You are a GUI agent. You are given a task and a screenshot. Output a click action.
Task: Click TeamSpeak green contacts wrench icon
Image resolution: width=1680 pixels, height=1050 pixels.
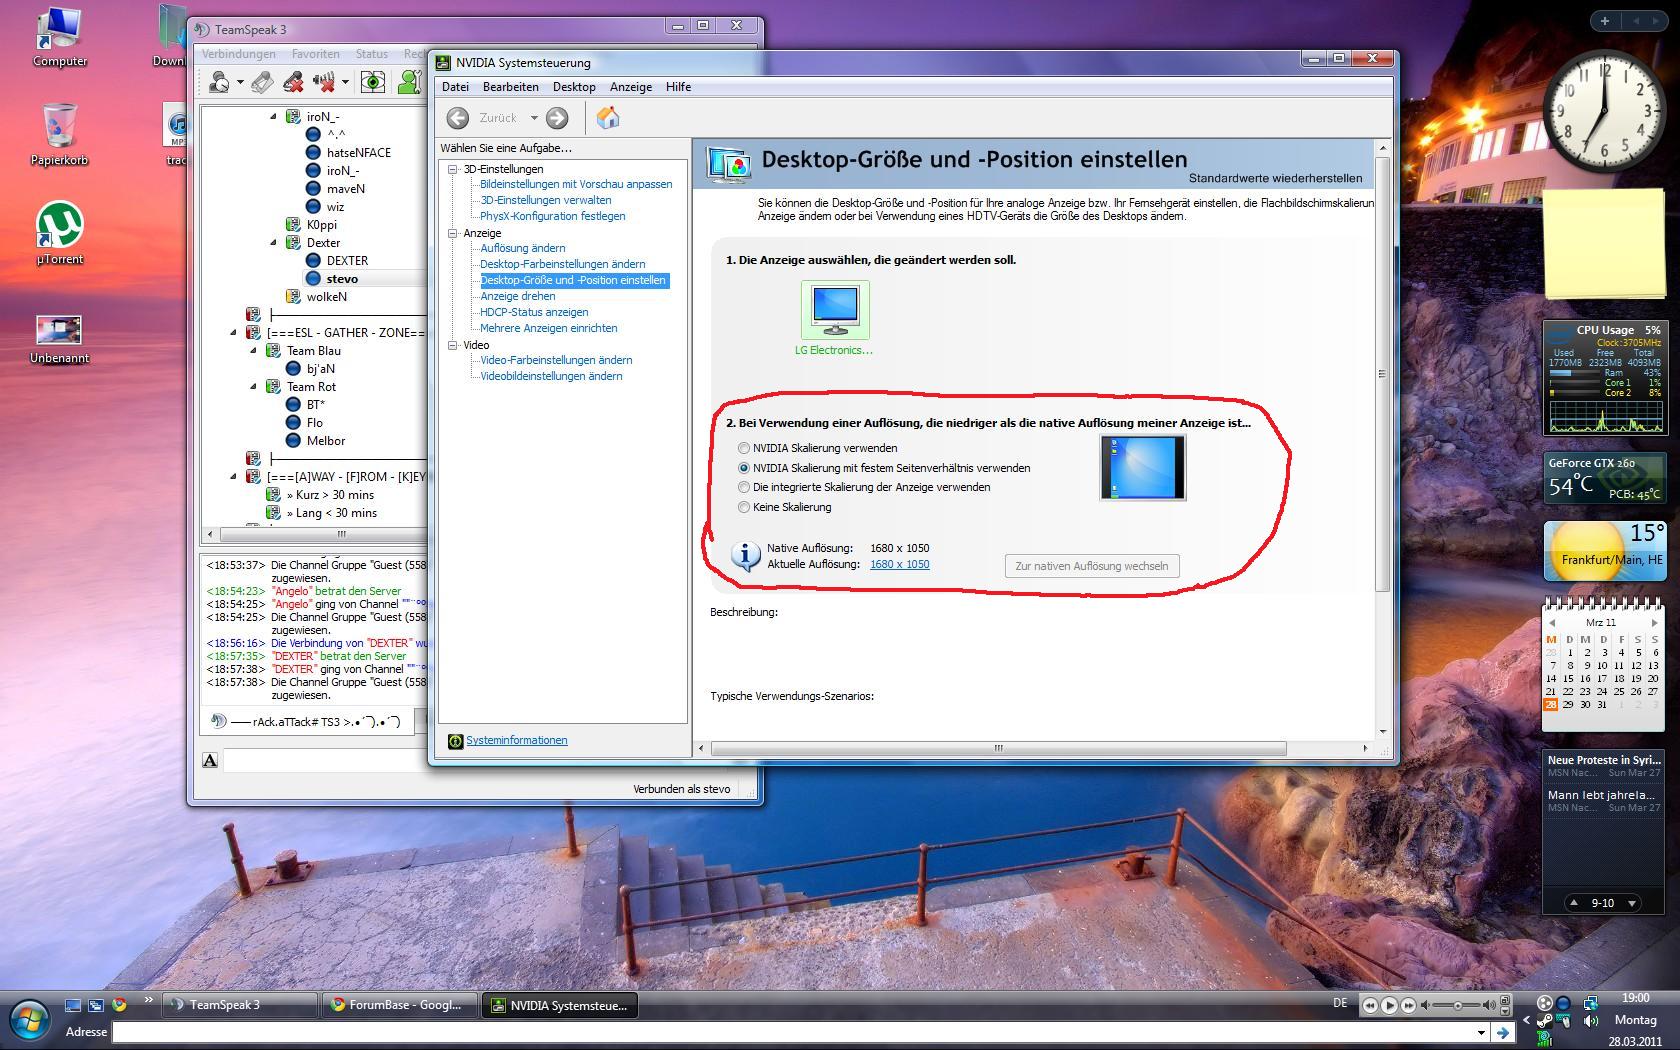[x=409, y=82]
